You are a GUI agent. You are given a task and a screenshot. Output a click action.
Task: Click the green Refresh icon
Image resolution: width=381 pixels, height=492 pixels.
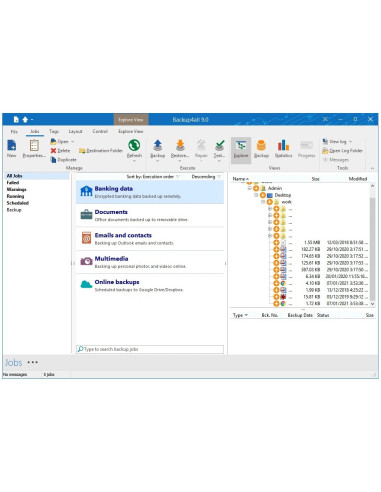coord(134,146)
